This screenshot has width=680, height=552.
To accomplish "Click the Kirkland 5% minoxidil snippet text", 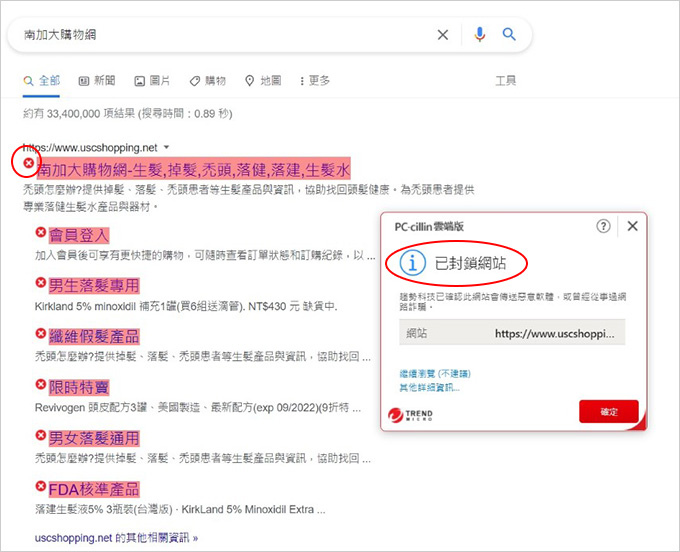I will (186, 307).
